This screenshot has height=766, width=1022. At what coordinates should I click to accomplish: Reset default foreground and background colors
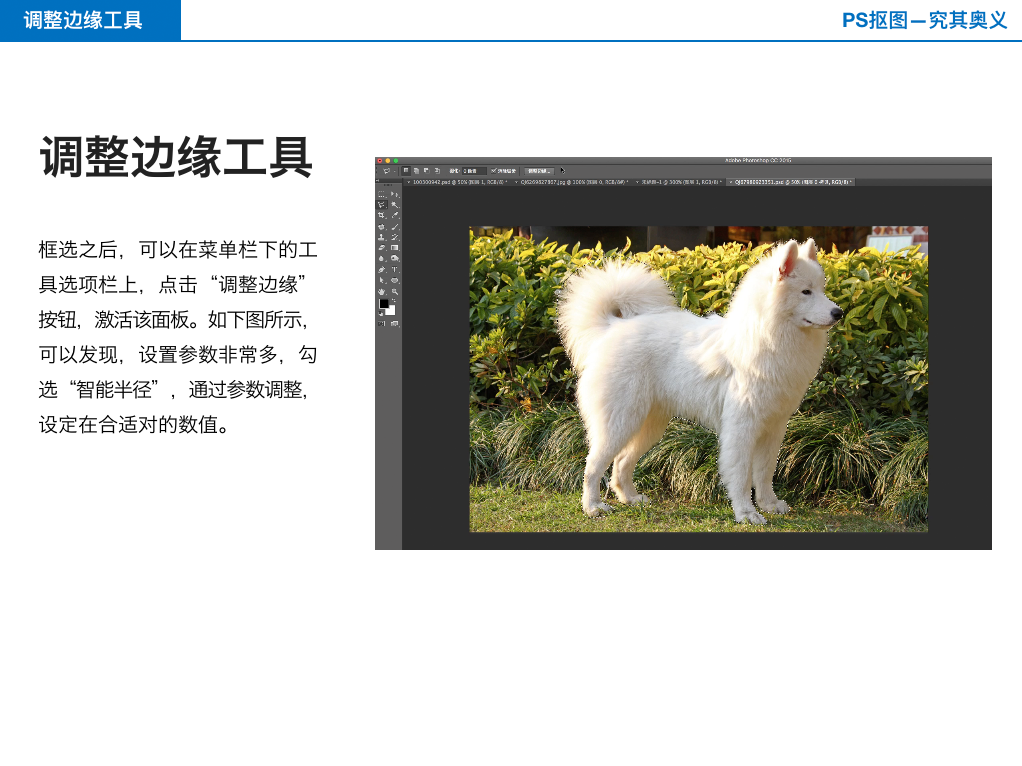click(381, 314)
